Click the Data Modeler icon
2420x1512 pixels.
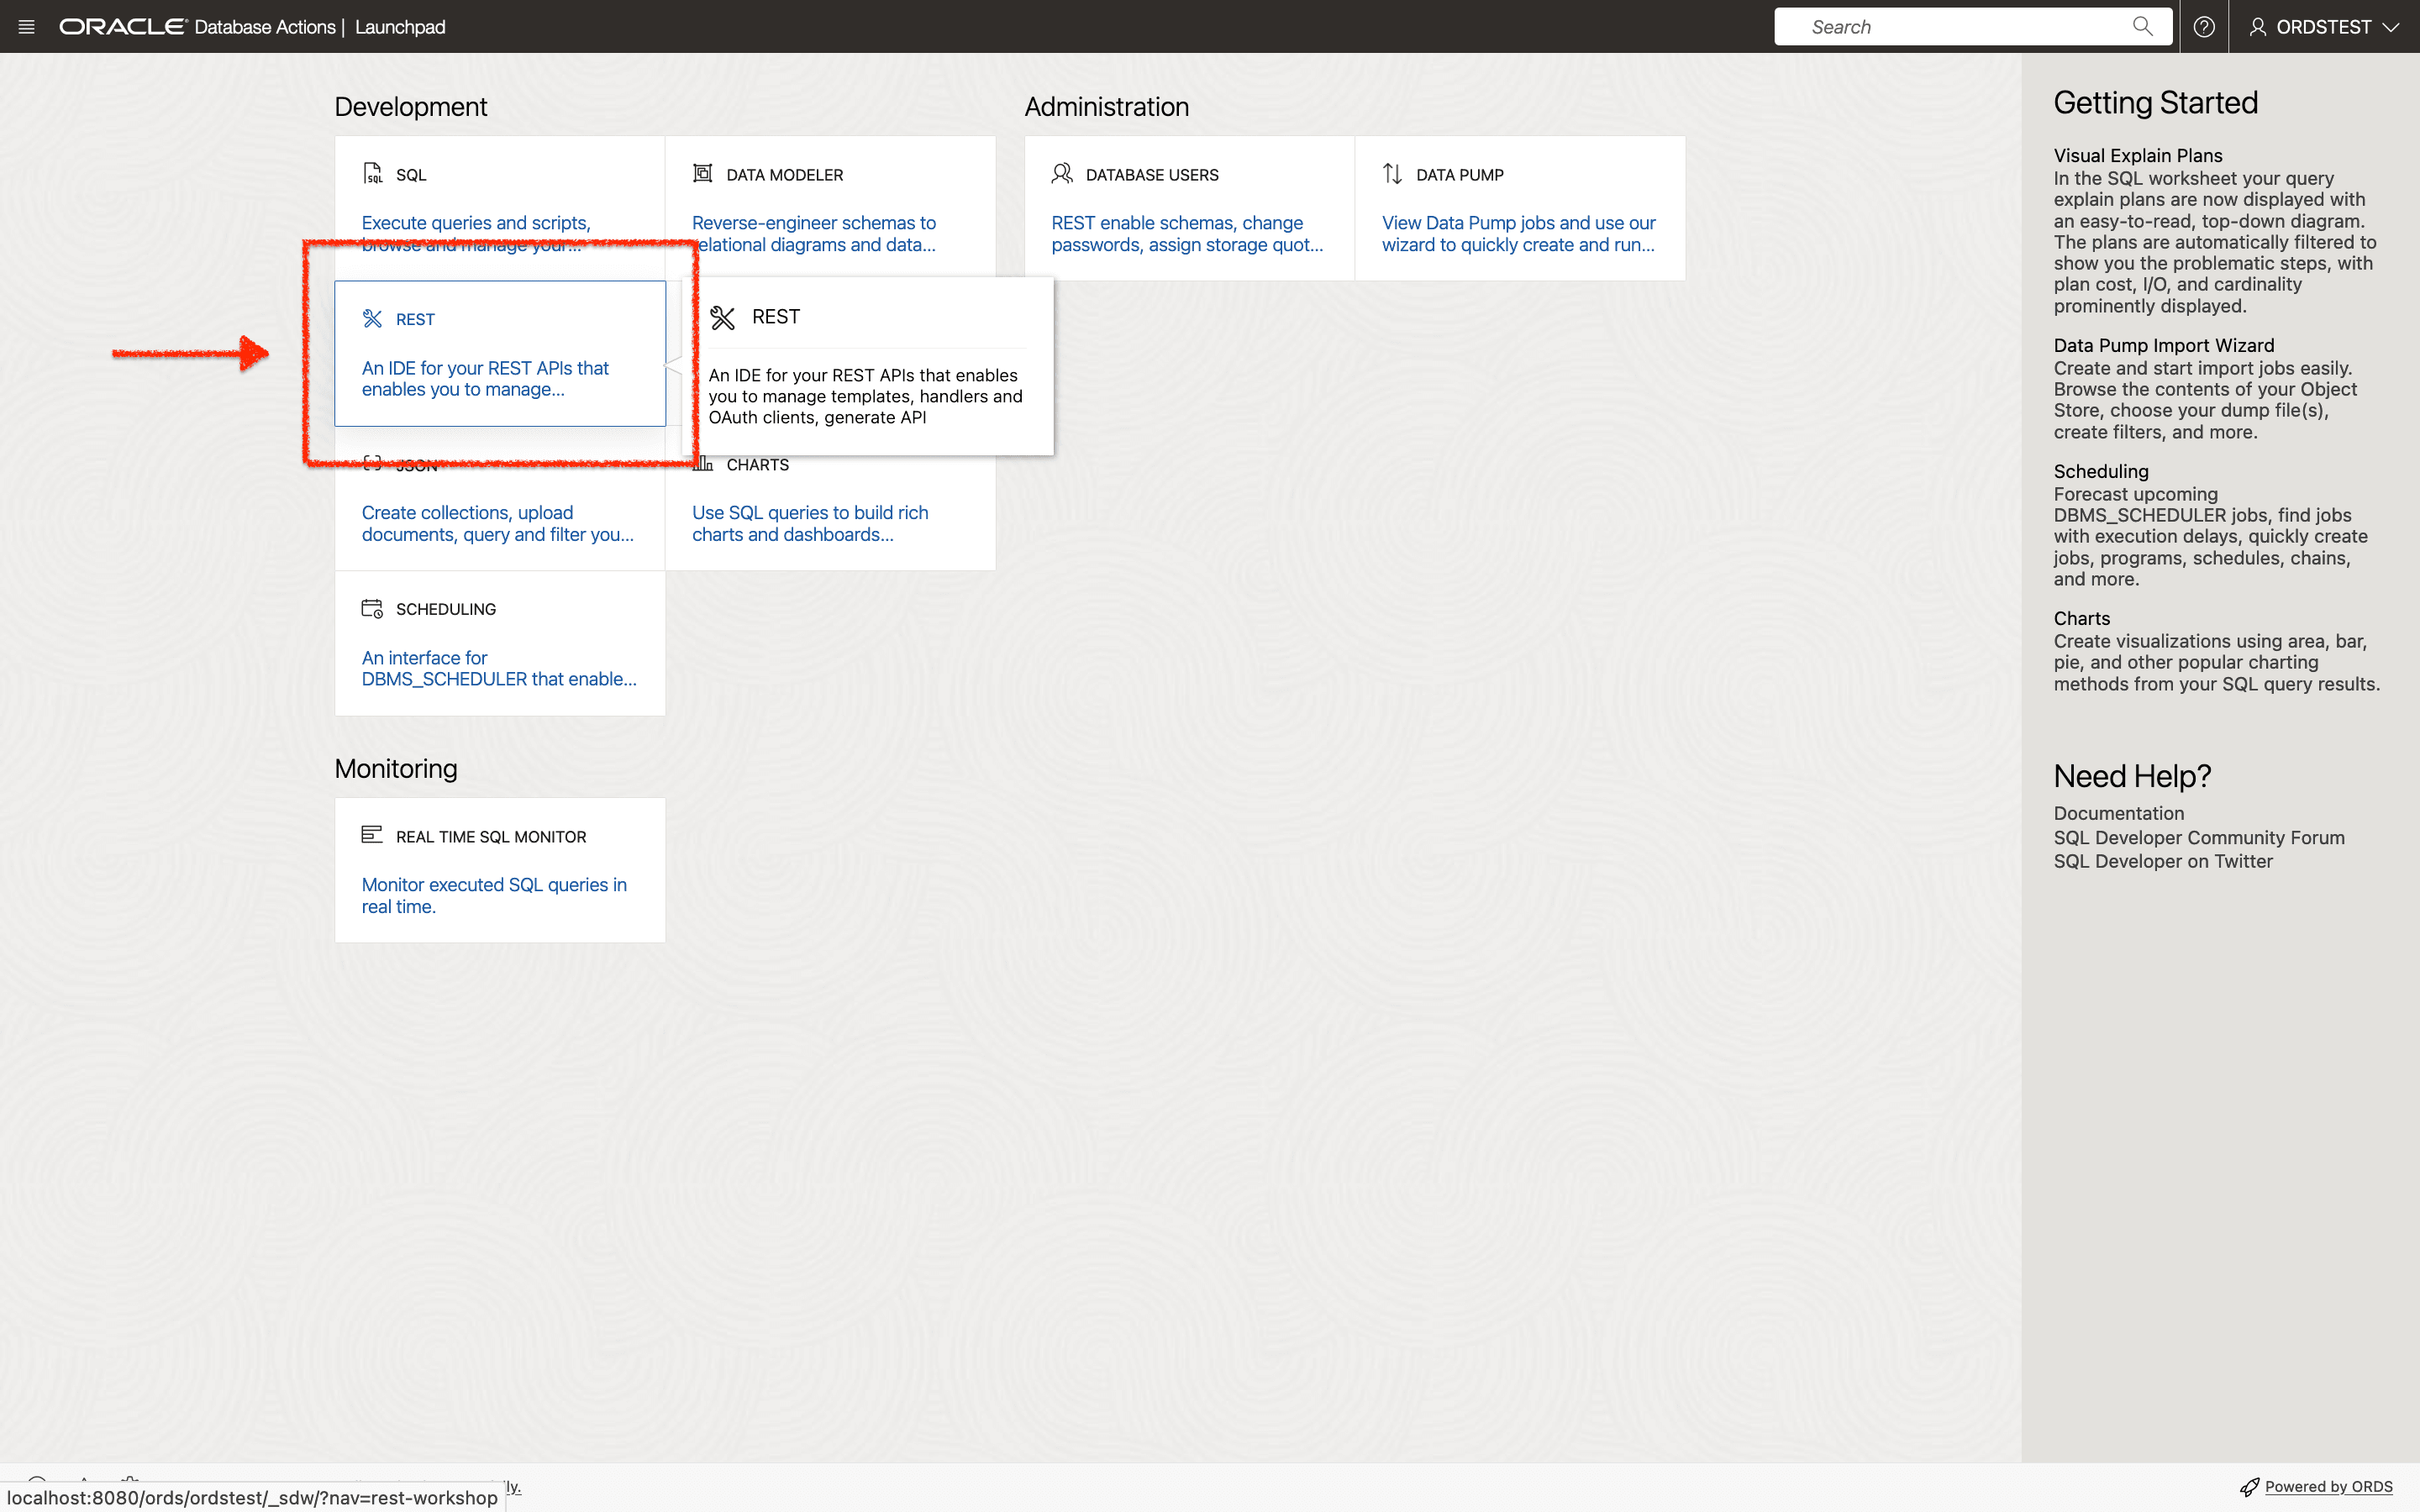coord(702,174)
